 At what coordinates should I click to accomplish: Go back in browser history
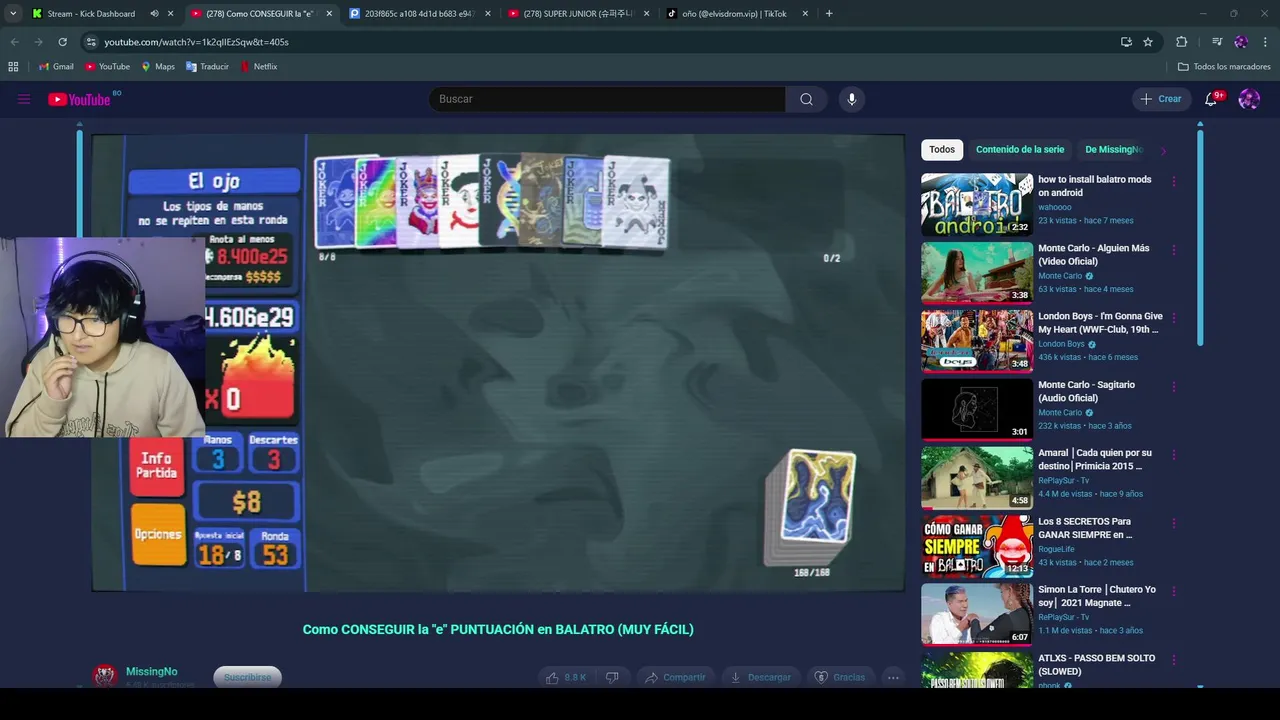pyautogui.click(x=14, y=42)
